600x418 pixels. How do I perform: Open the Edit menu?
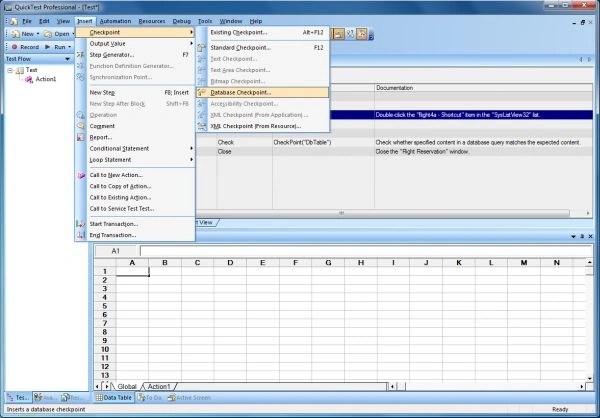click(44, 21)
